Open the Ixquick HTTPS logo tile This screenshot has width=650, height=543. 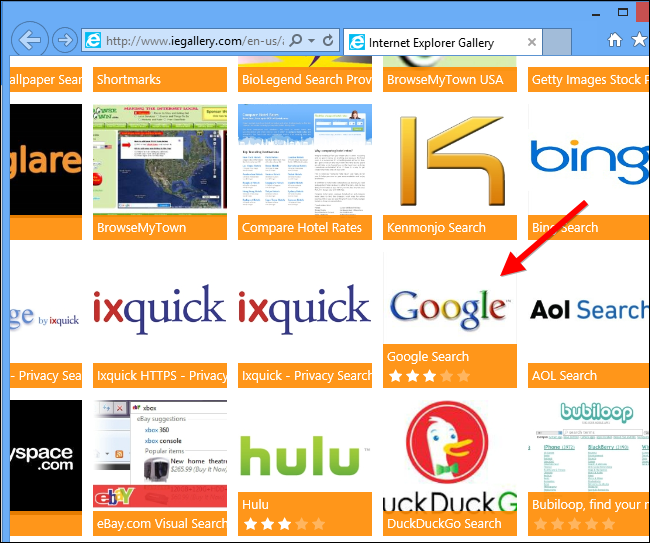tap(160, 308)
